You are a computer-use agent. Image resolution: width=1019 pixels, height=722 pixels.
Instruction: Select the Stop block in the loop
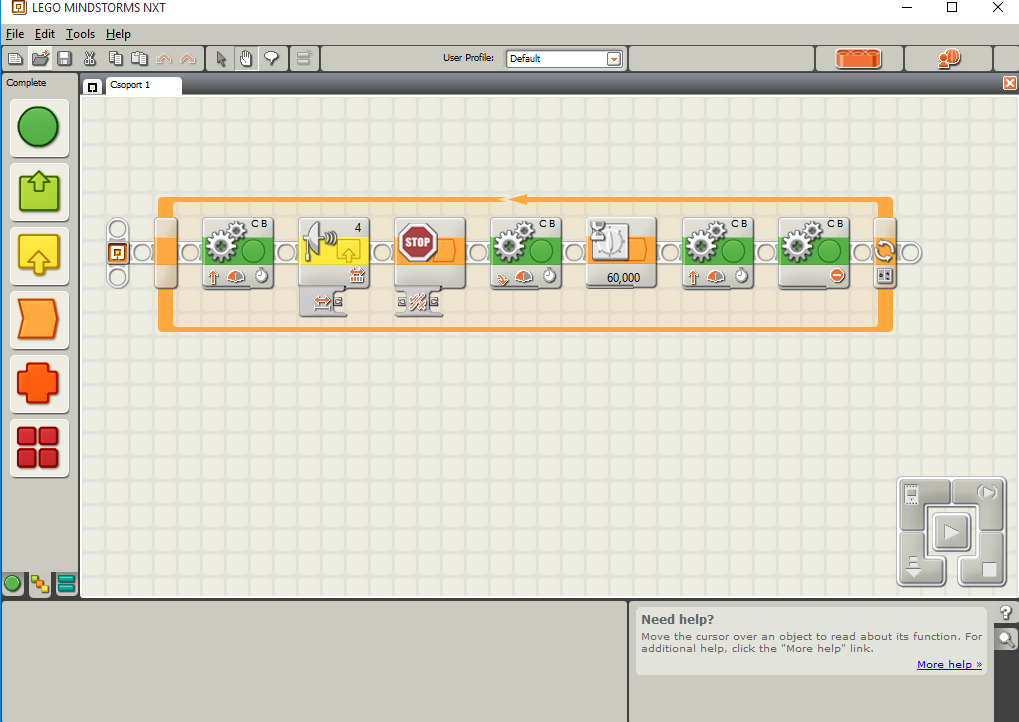pyautogui.click(x=430, y=252)
